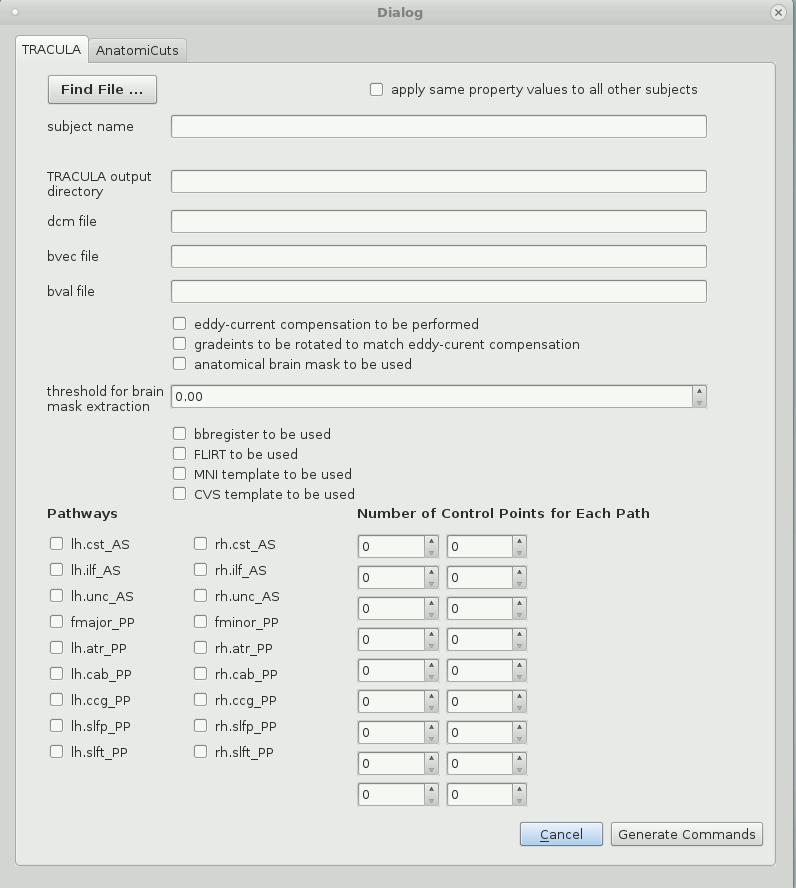
Task: Enable bbregister to be used
Action: pos(180,434)
